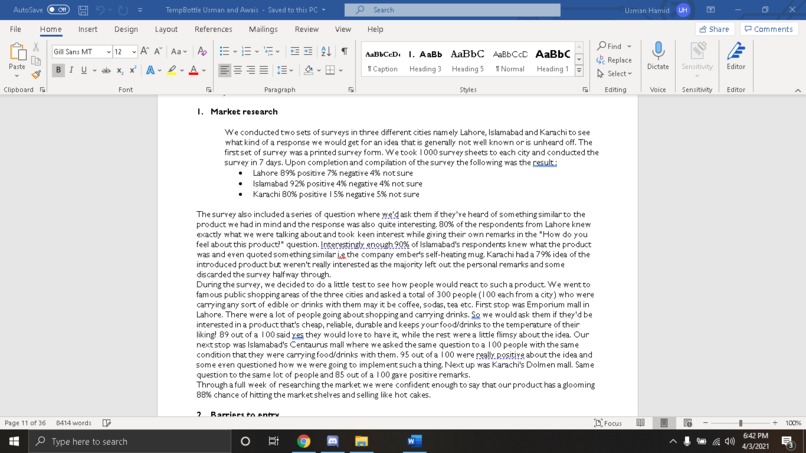The width and height of the screenshot is (806, 453).
Task: Apply red font color
Action: click(193, 70)
